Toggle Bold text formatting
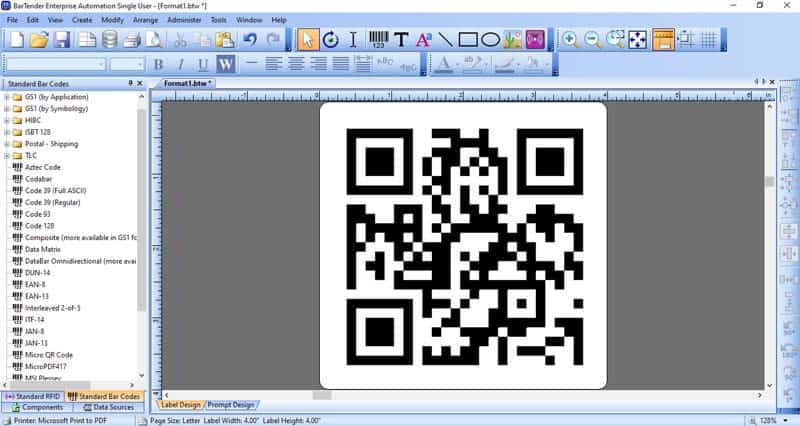This screenshot has width=800, height=426. [x=158, y=65]
